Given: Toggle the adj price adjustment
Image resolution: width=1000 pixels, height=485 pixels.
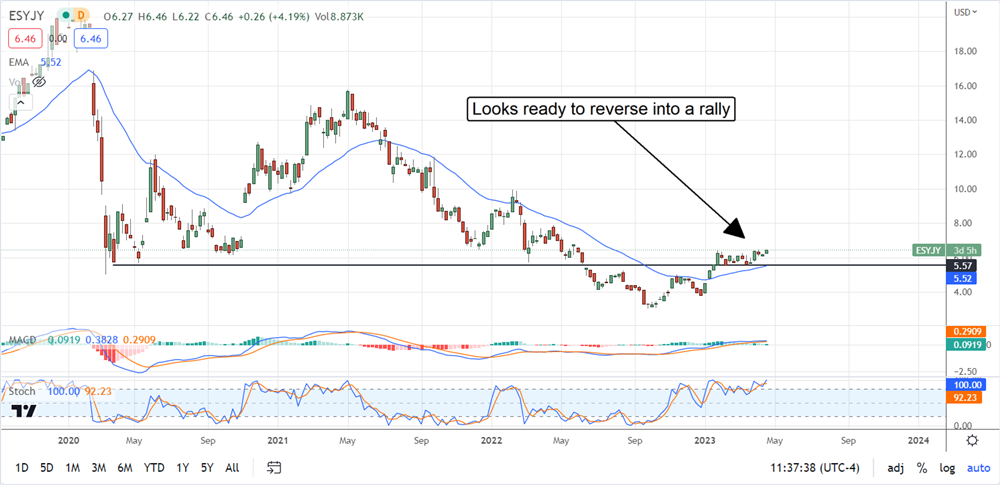Looking at the screenshot, I should point(894,467).
